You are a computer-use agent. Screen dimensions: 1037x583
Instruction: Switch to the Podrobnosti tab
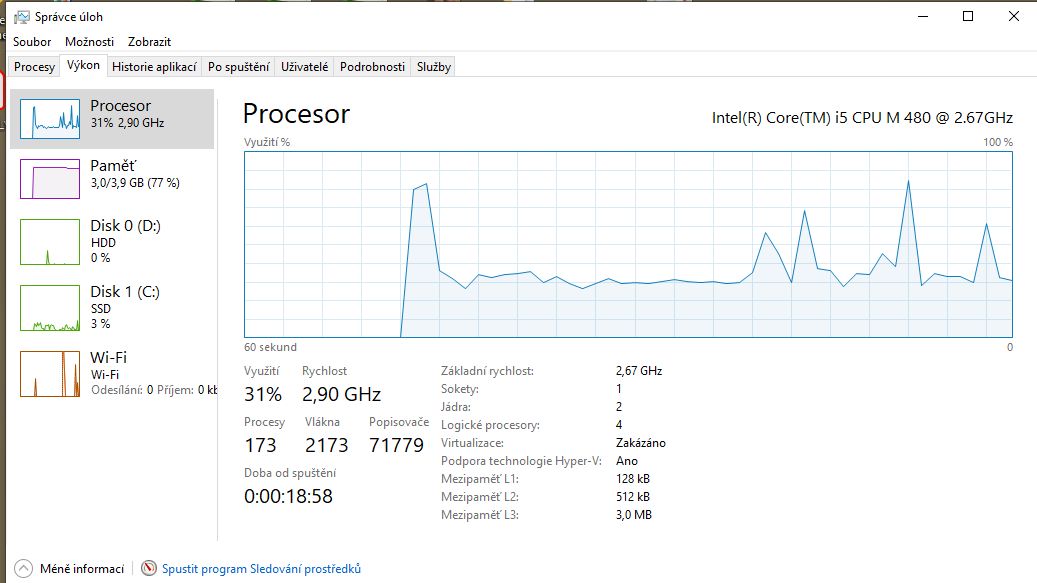[372, 67]
